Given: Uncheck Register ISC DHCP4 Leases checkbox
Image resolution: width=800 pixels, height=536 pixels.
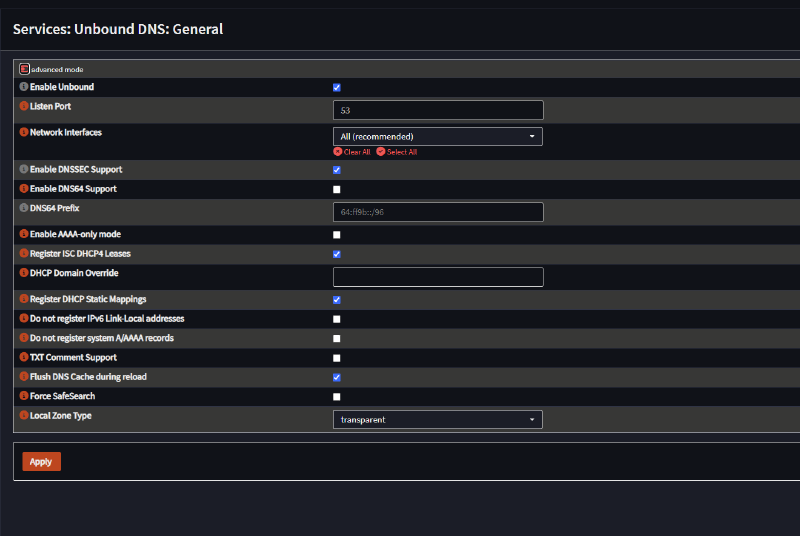Looking at the screenshot, I should click(x=337, y=254).
